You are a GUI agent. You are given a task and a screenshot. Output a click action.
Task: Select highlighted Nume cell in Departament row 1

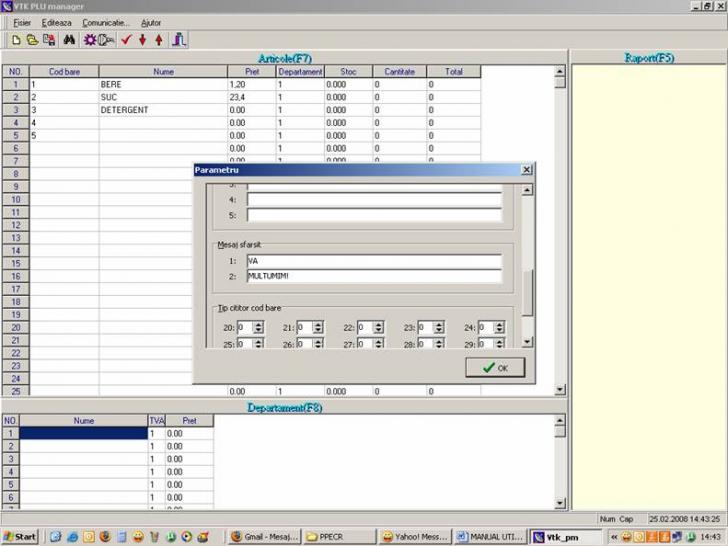(x=84, y=433)
